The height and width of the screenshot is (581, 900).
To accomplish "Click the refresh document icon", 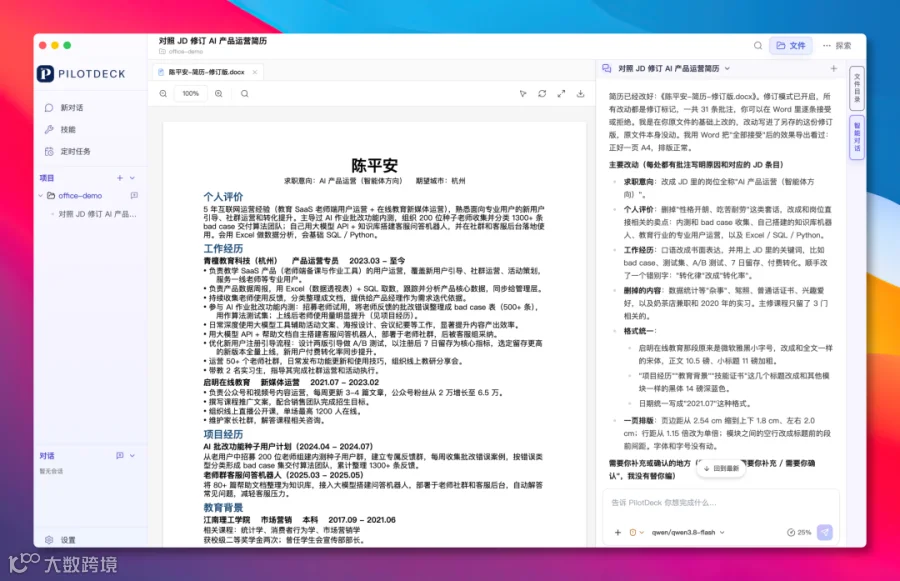I will tap(542, 94).
